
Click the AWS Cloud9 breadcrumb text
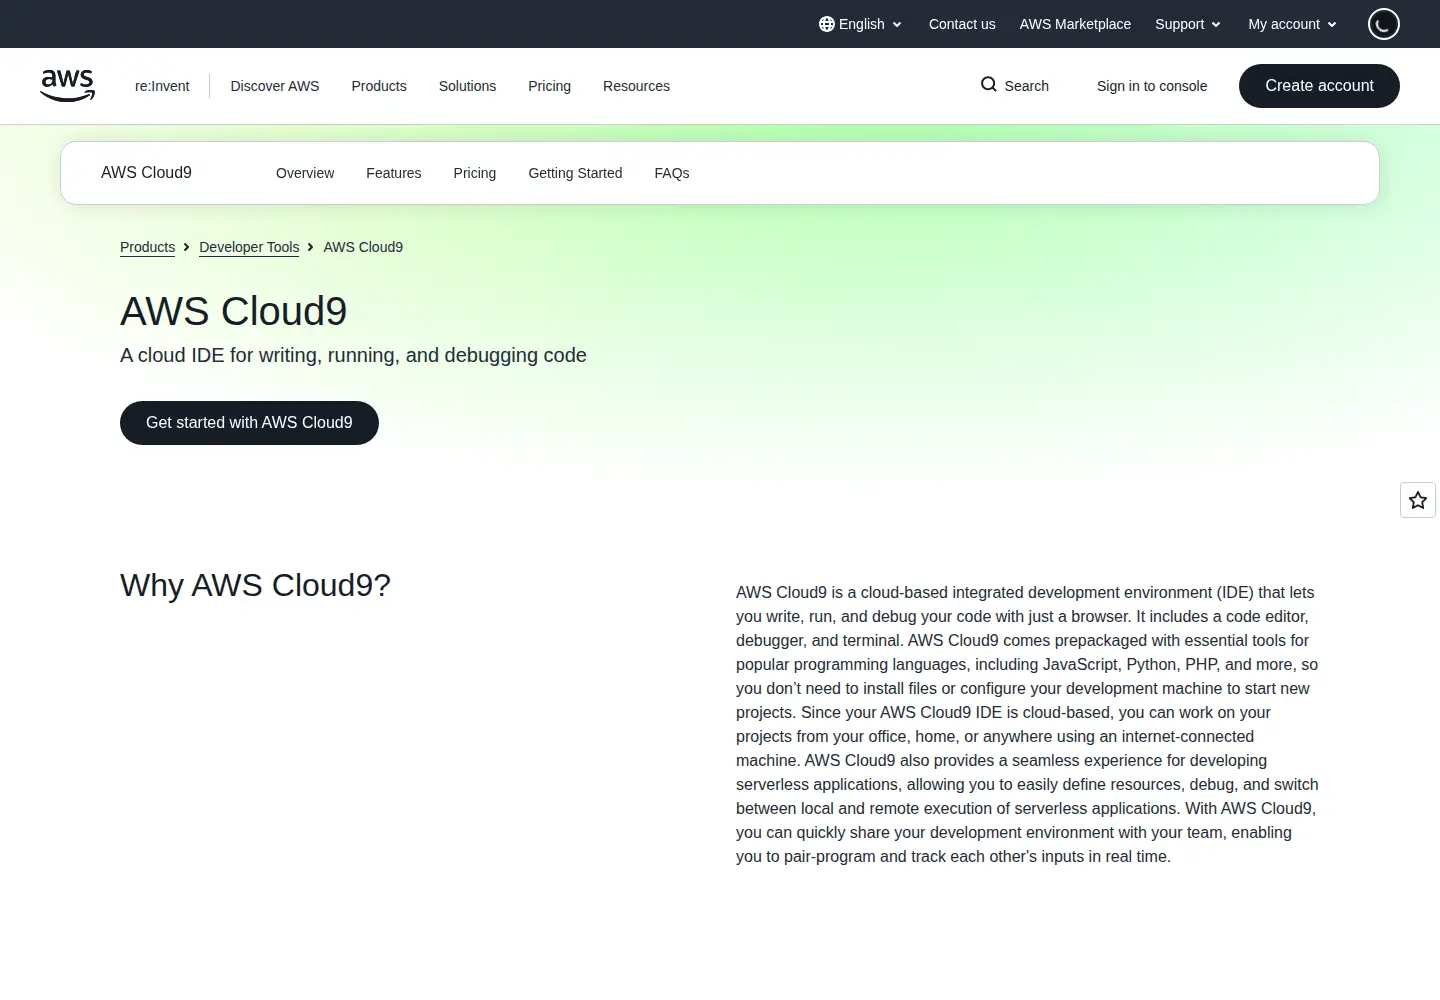(x=363, y=247)
